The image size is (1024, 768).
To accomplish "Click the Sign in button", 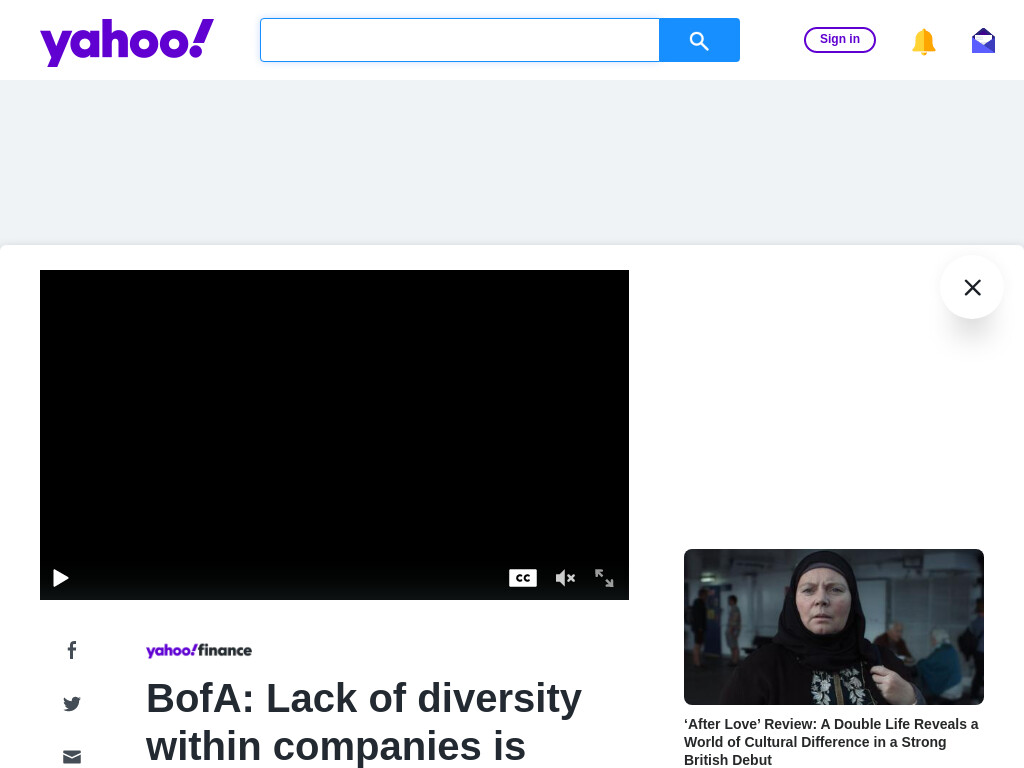I will click(840, 39).
